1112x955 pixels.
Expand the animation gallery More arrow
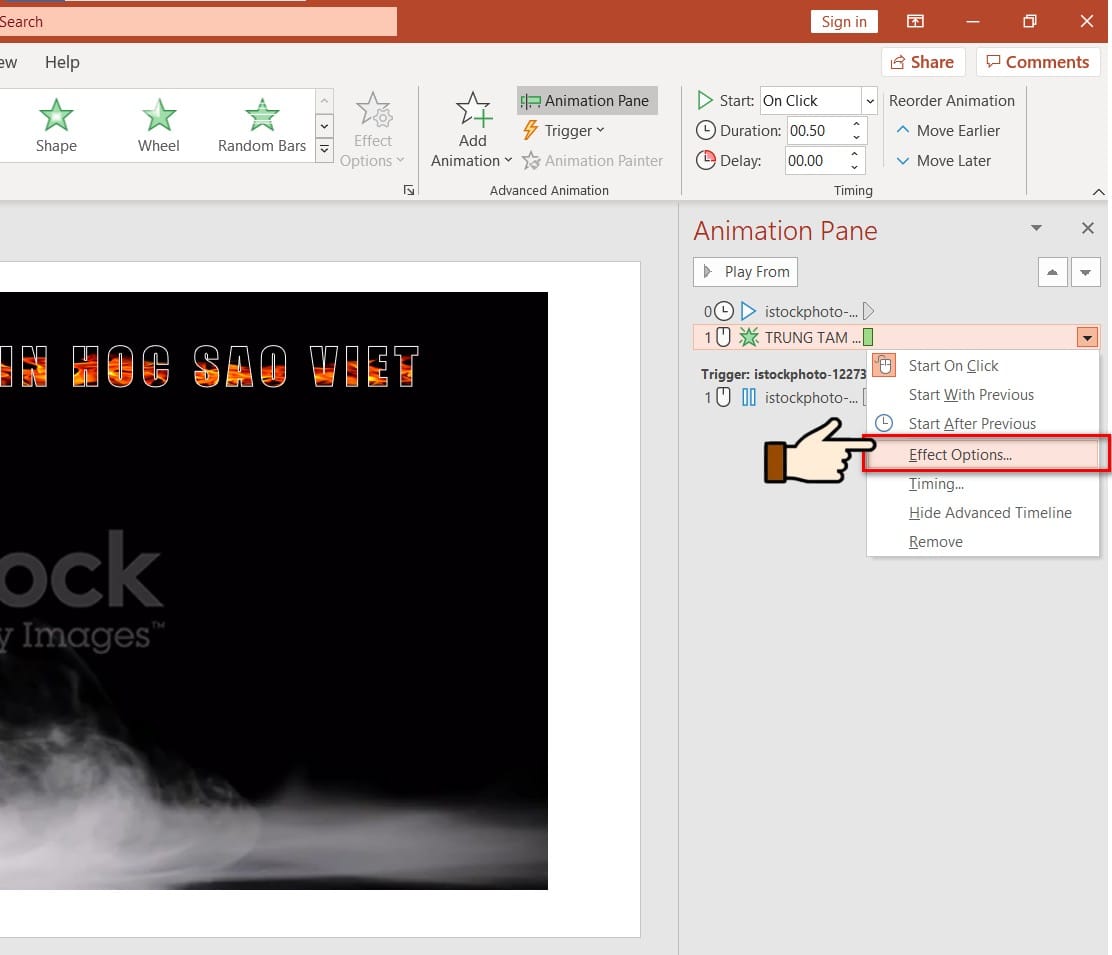point(324,150)
